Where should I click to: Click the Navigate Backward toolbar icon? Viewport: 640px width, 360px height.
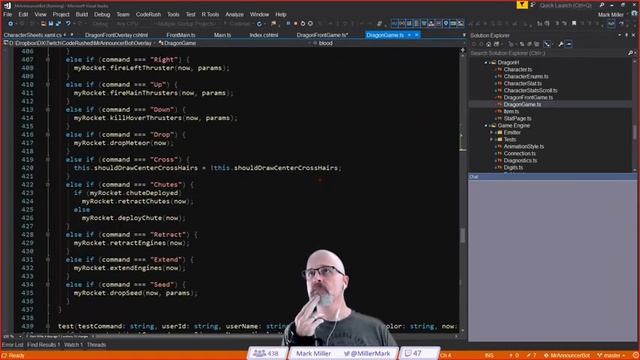point(11,24)
